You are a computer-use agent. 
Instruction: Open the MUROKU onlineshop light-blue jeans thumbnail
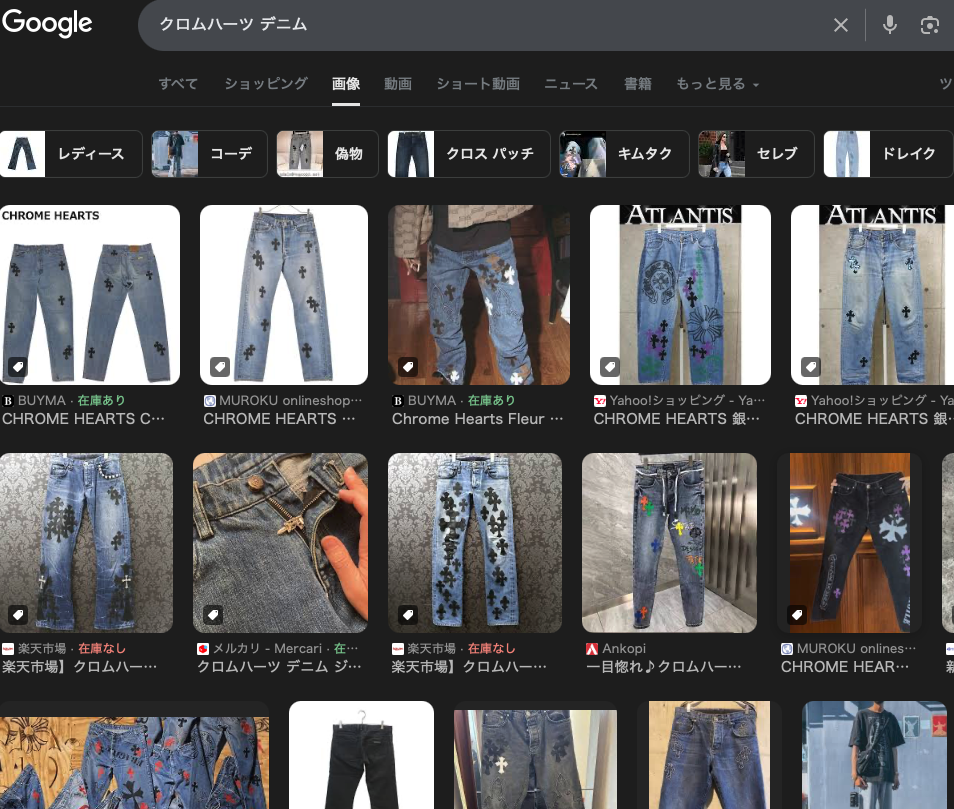point(284,295)
